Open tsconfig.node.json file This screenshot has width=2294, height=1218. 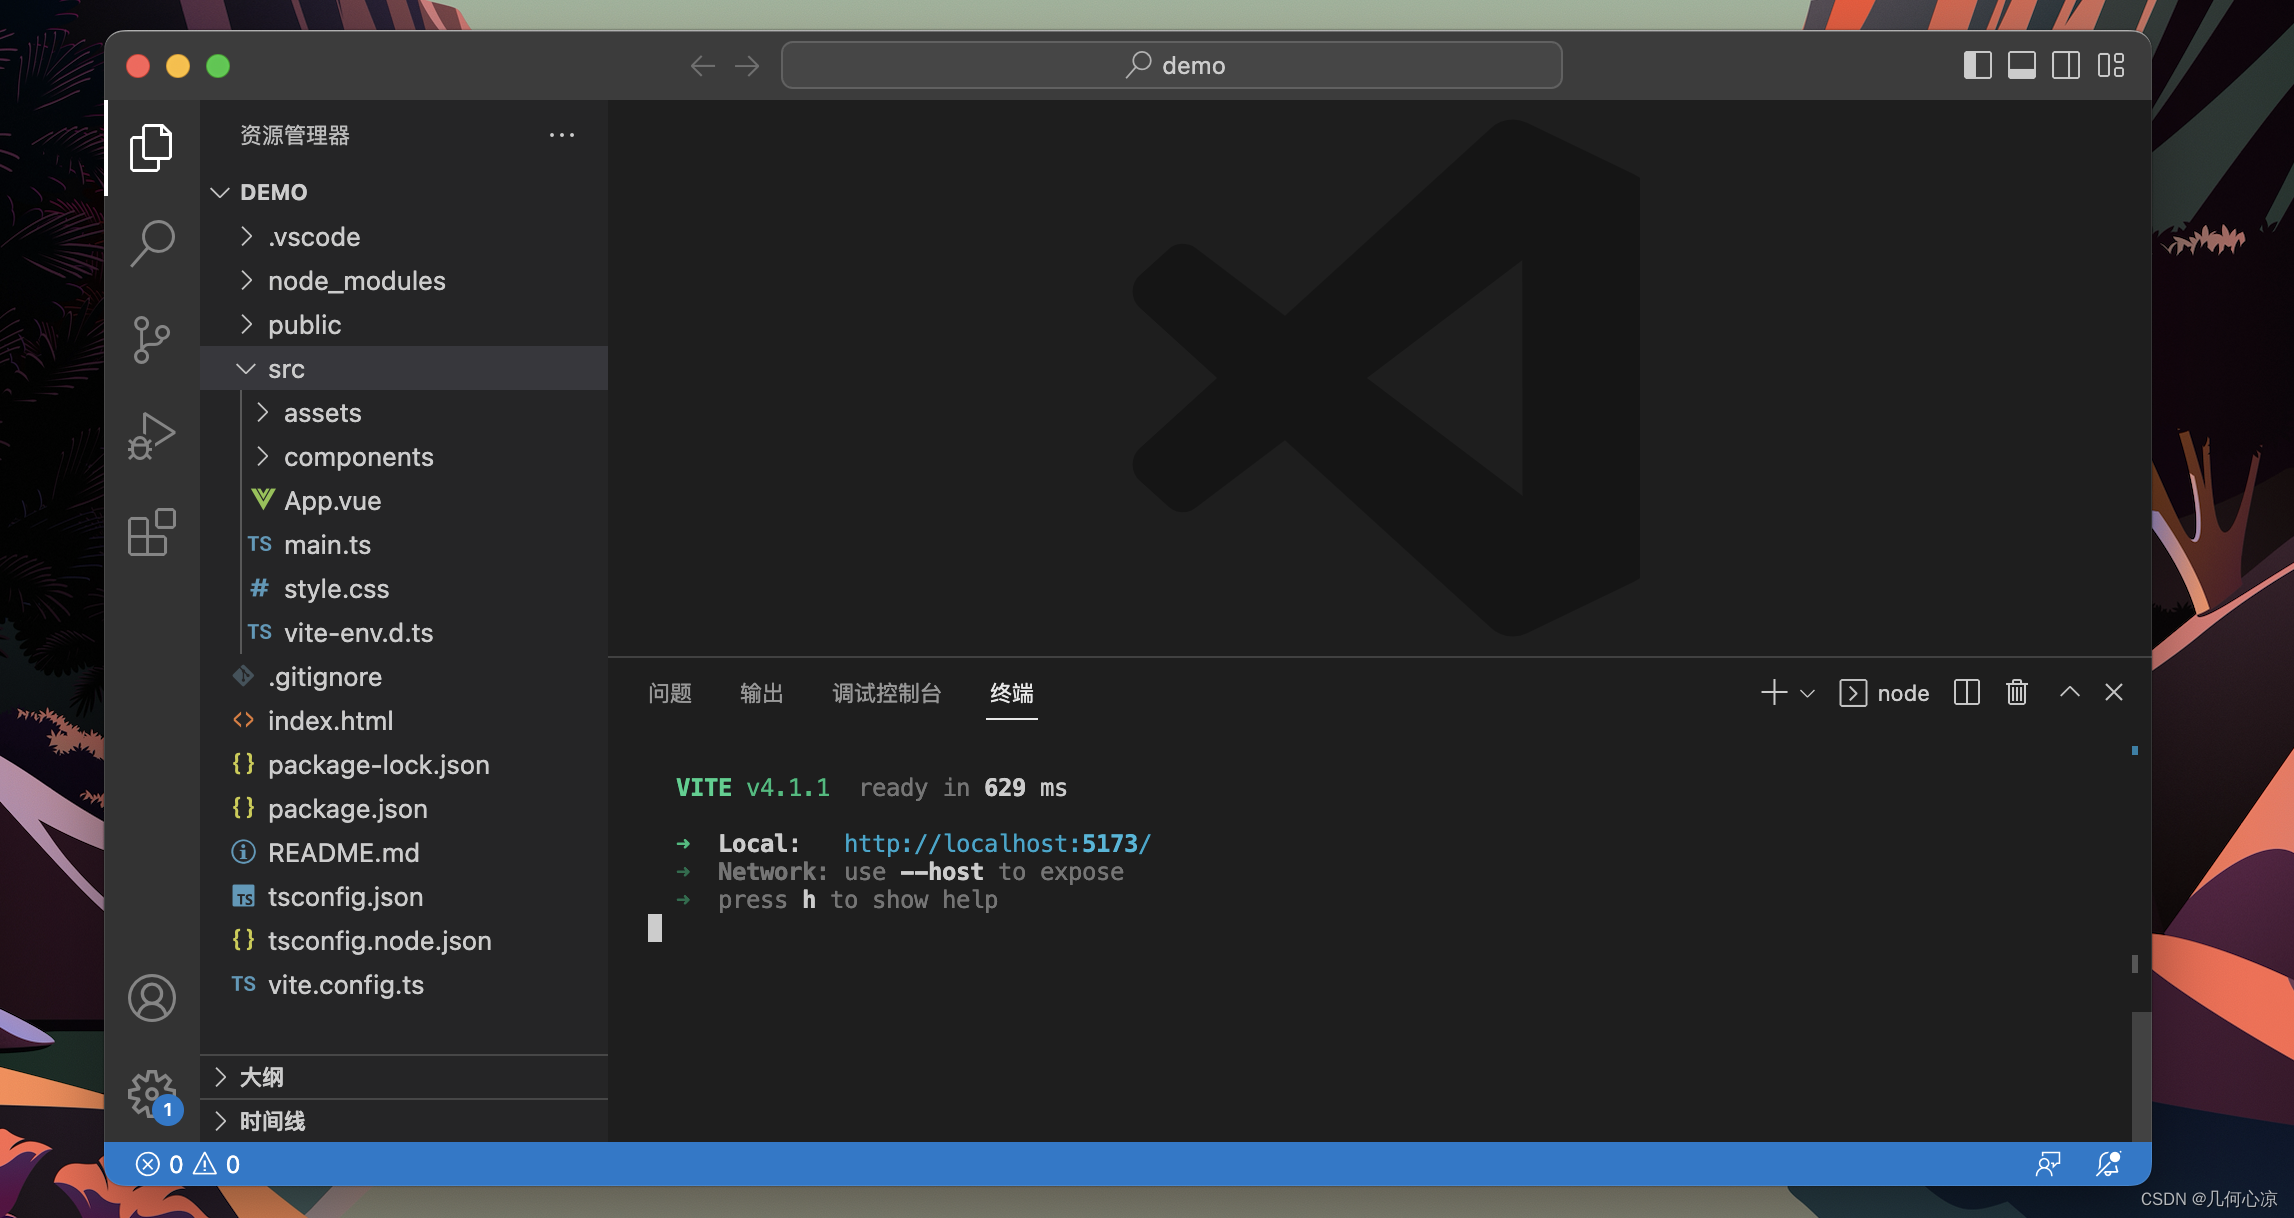pyautogui.click(x=404, y=941)
